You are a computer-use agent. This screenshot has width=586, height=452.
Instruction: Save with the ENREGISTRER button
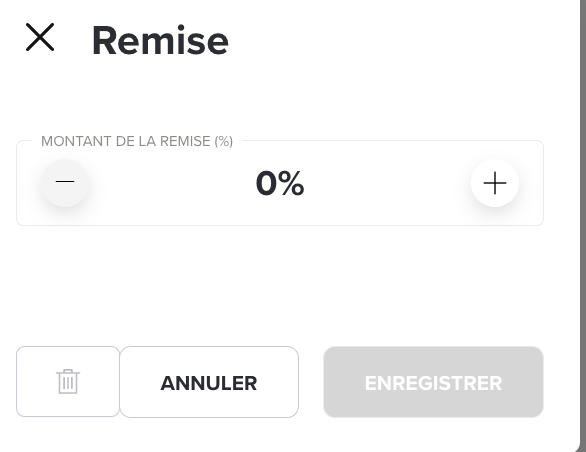(x=433, y=382)
